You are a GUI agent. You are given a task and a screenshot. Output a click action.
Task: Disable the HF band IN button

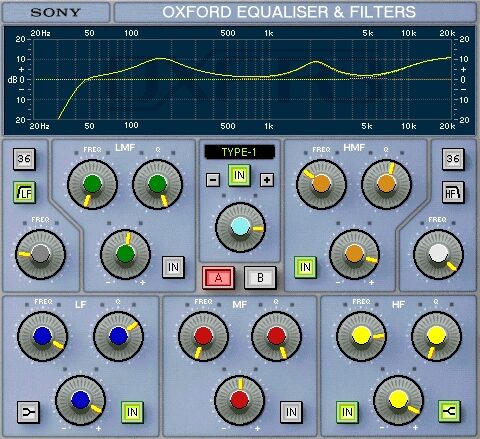click(x=347, y=412)
